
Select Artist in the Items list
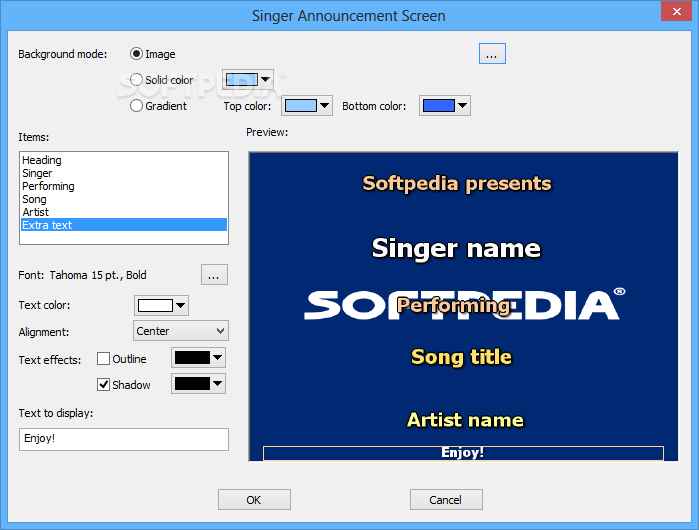click(x=124, y=212)
